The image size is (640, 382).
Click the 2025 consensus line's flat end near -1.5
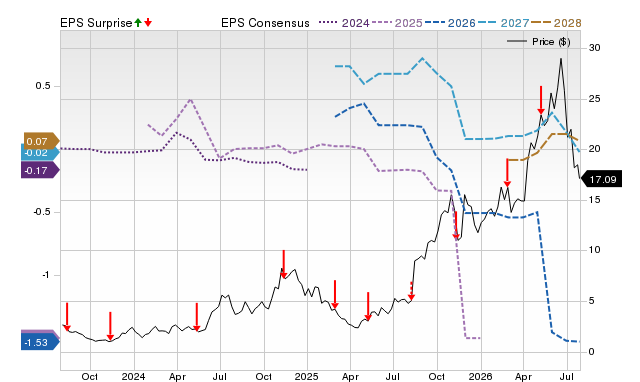[x=473, y=338]
